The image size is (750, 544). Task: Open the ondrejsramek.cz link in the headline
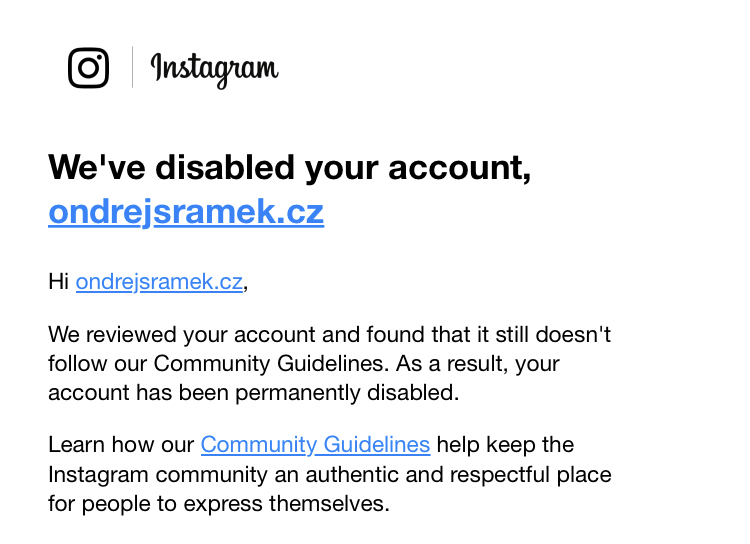pyautogui.click(x=186, y=211)
